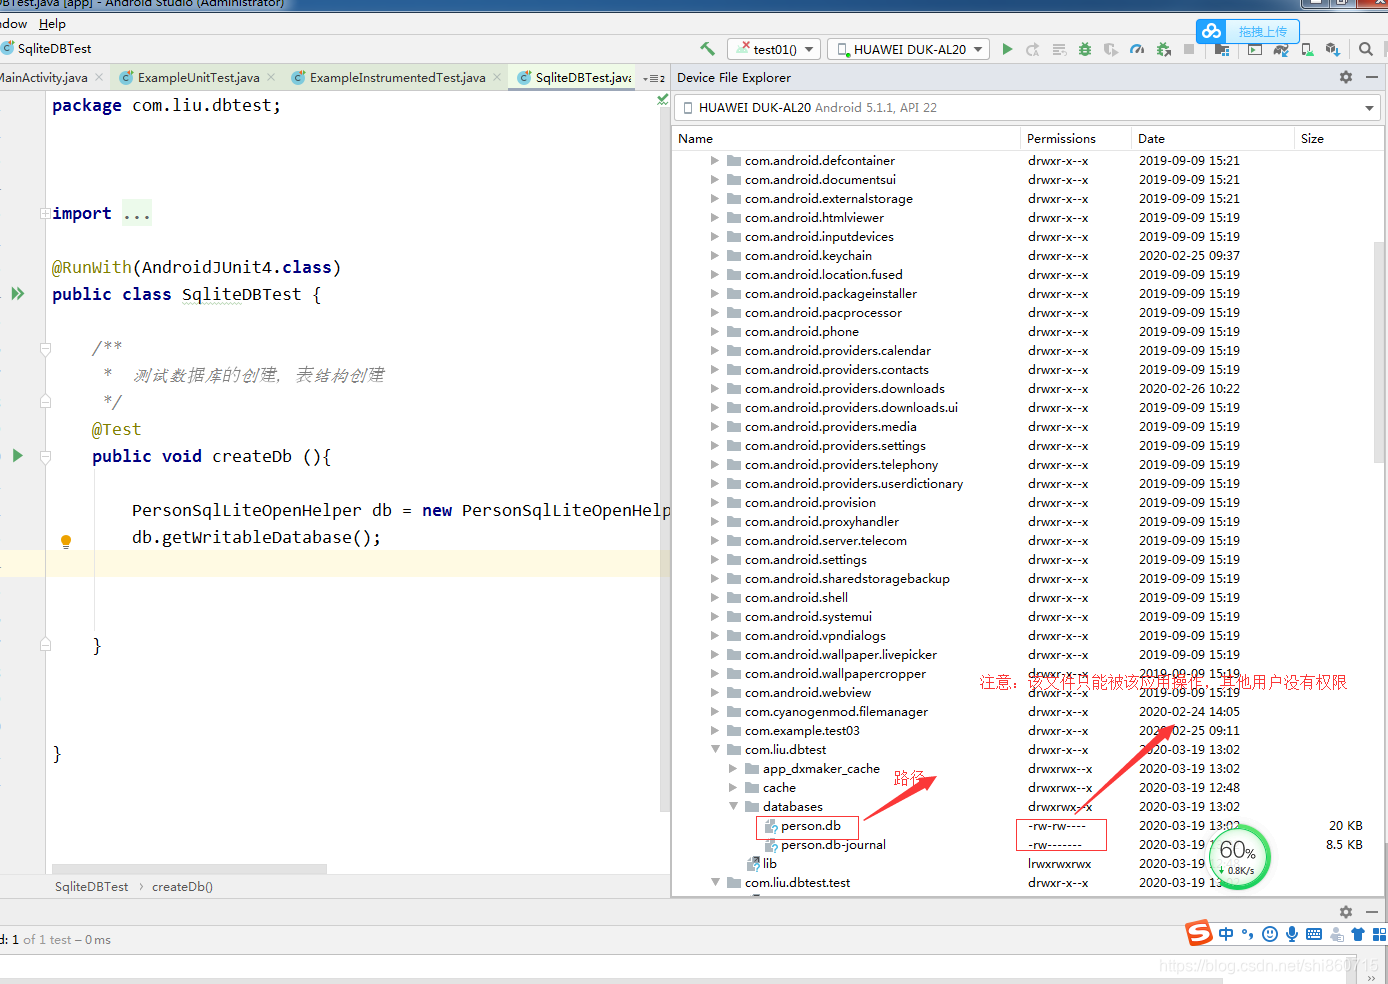This screenshot has height=984, width=1388.
Task: Fold the createDb method body
Action: (45, 457)
